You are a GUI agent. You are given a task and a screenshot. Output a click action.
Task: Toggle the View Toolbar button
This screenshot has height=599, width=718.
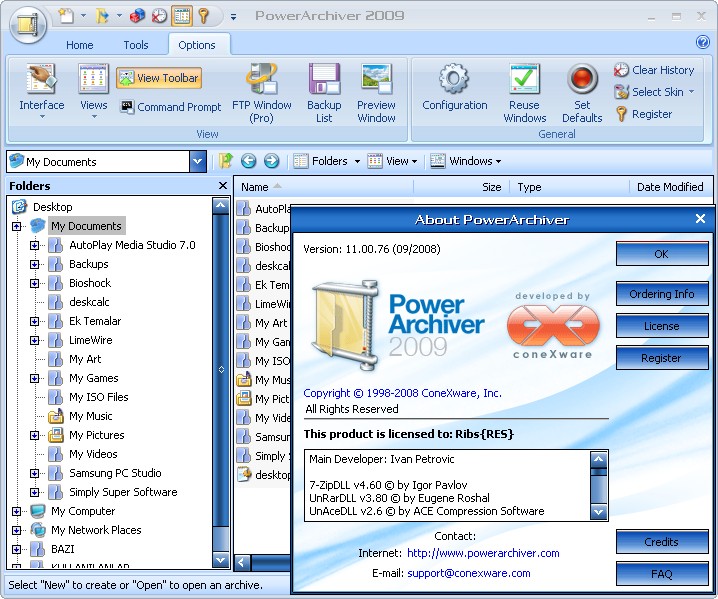pyautogui.click(x=158, y=78)
